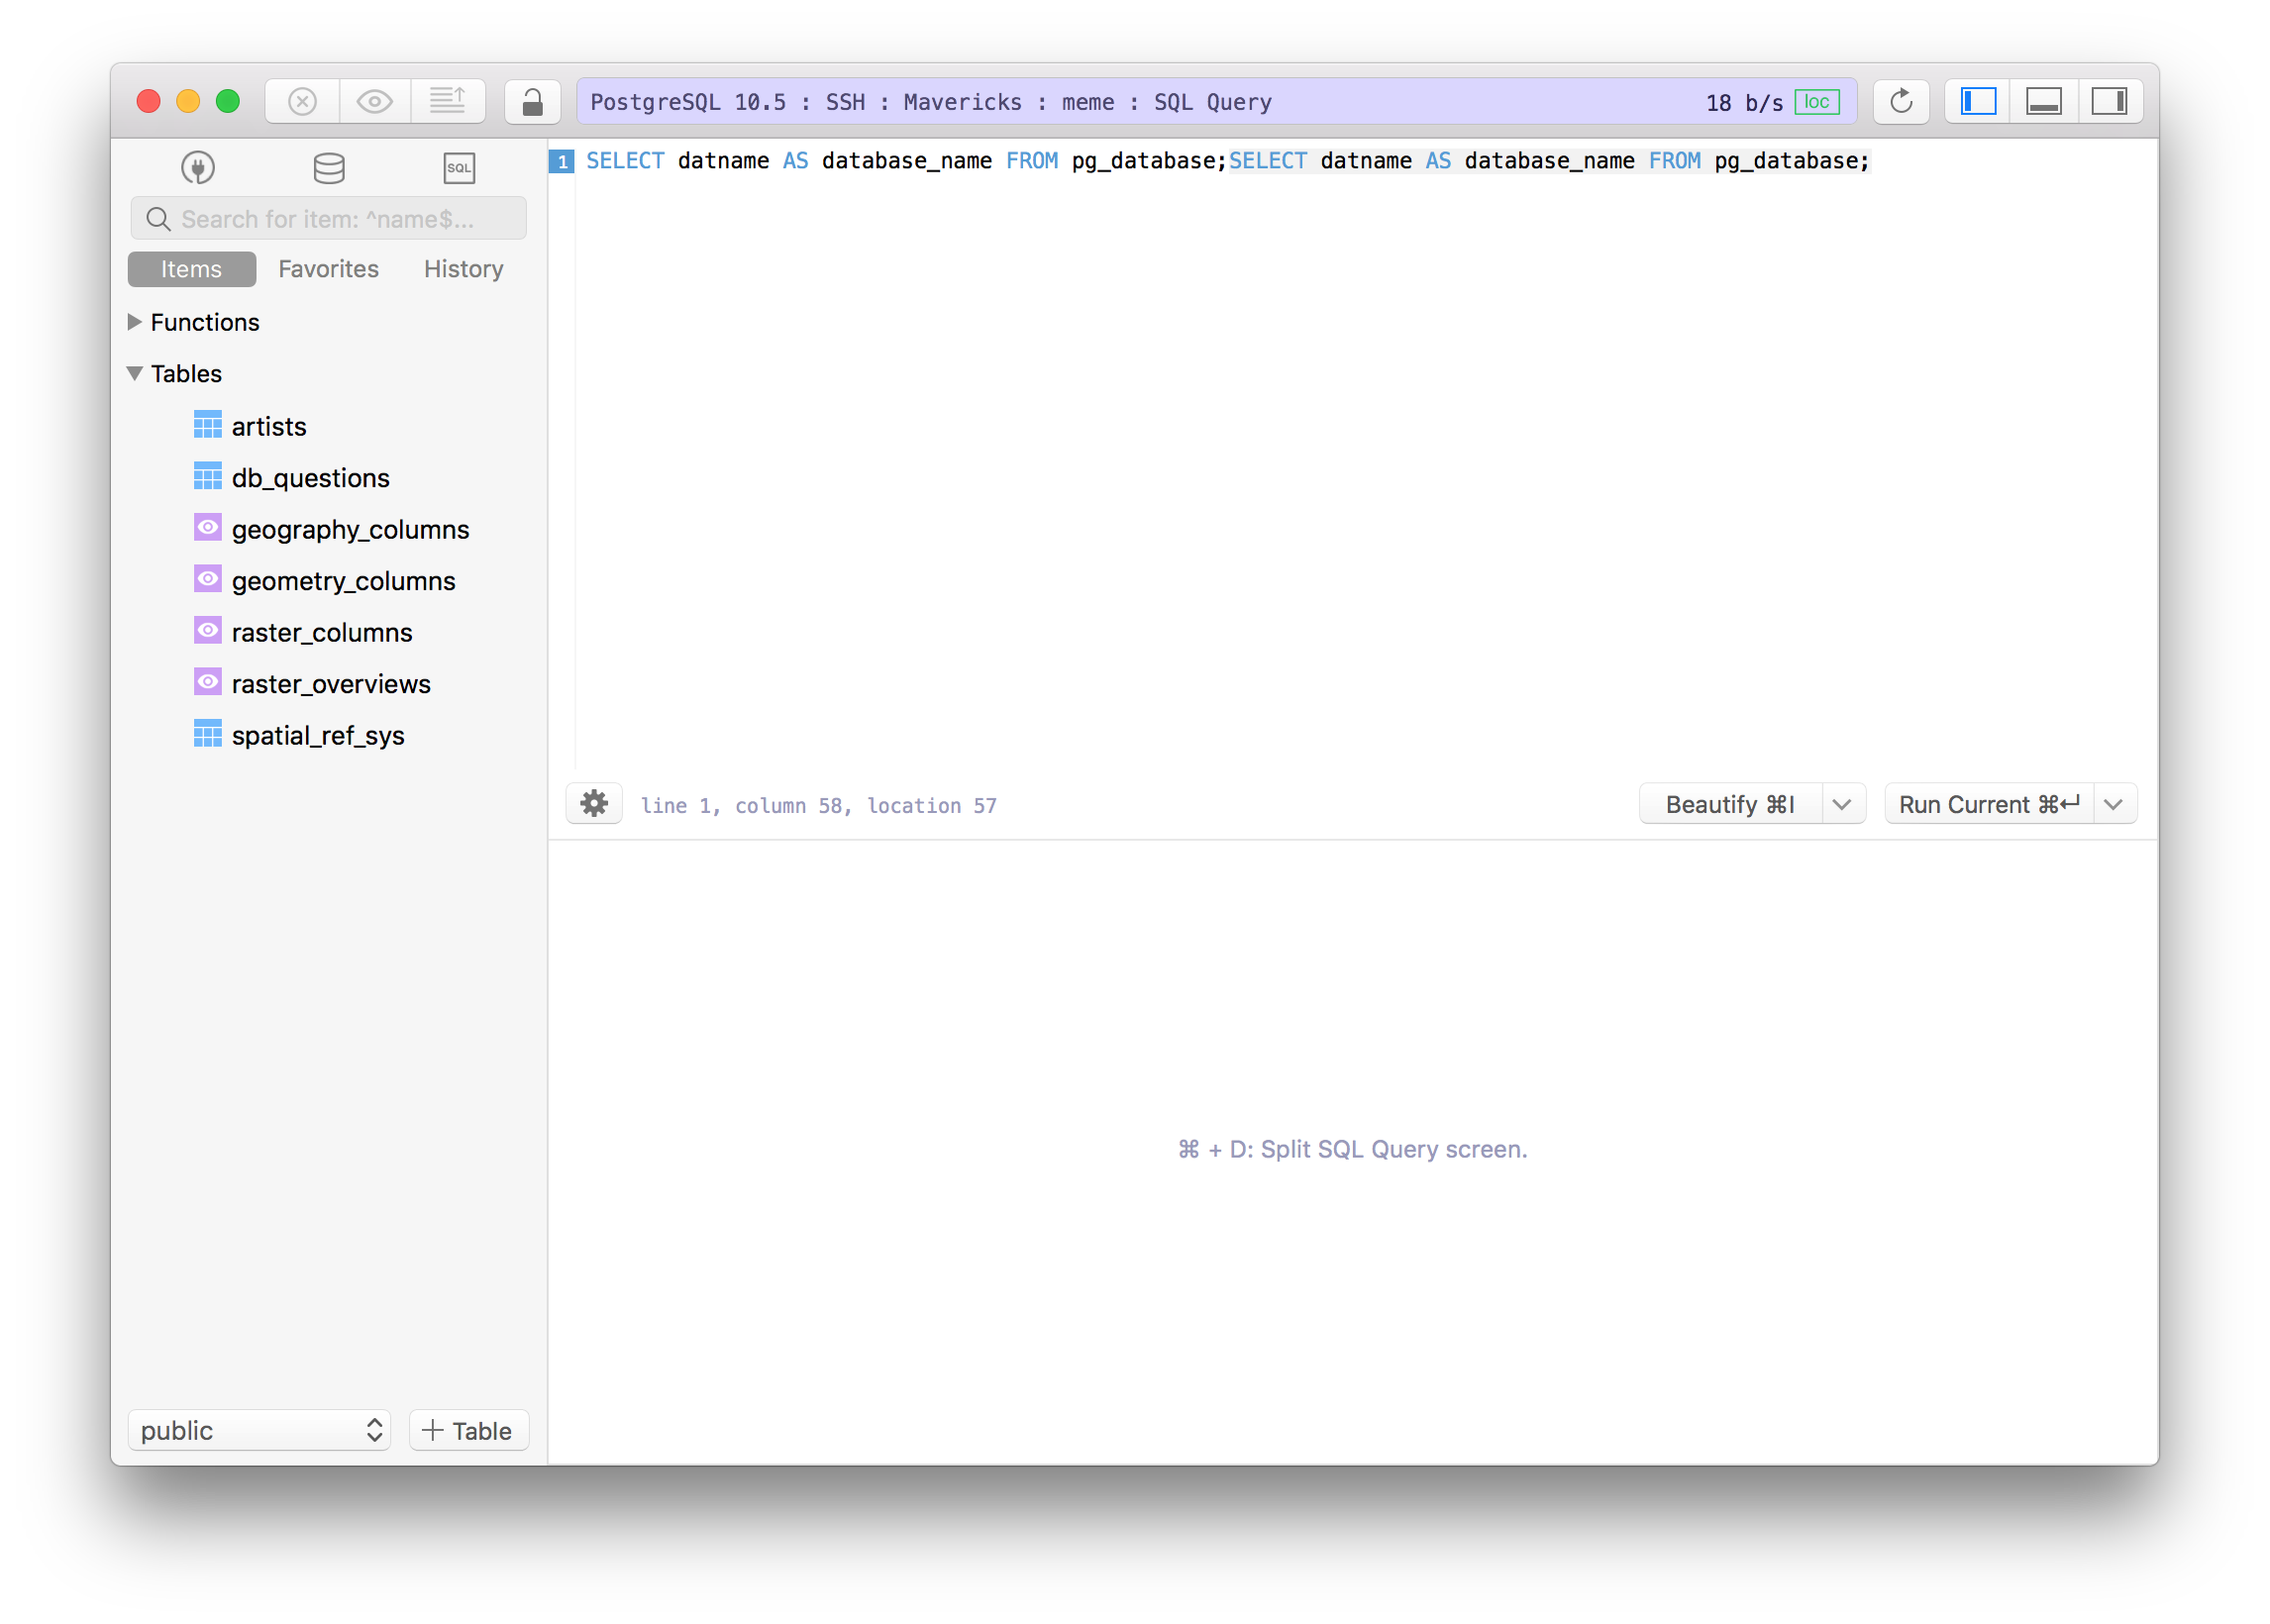Click the reload icon in the toolbar

point(1899,101)
